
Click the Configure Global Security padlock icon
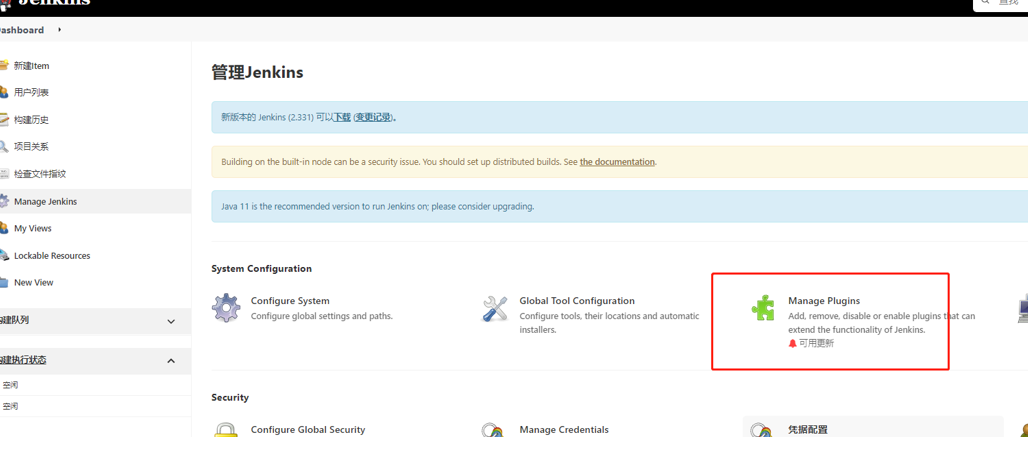click(226, 431)
